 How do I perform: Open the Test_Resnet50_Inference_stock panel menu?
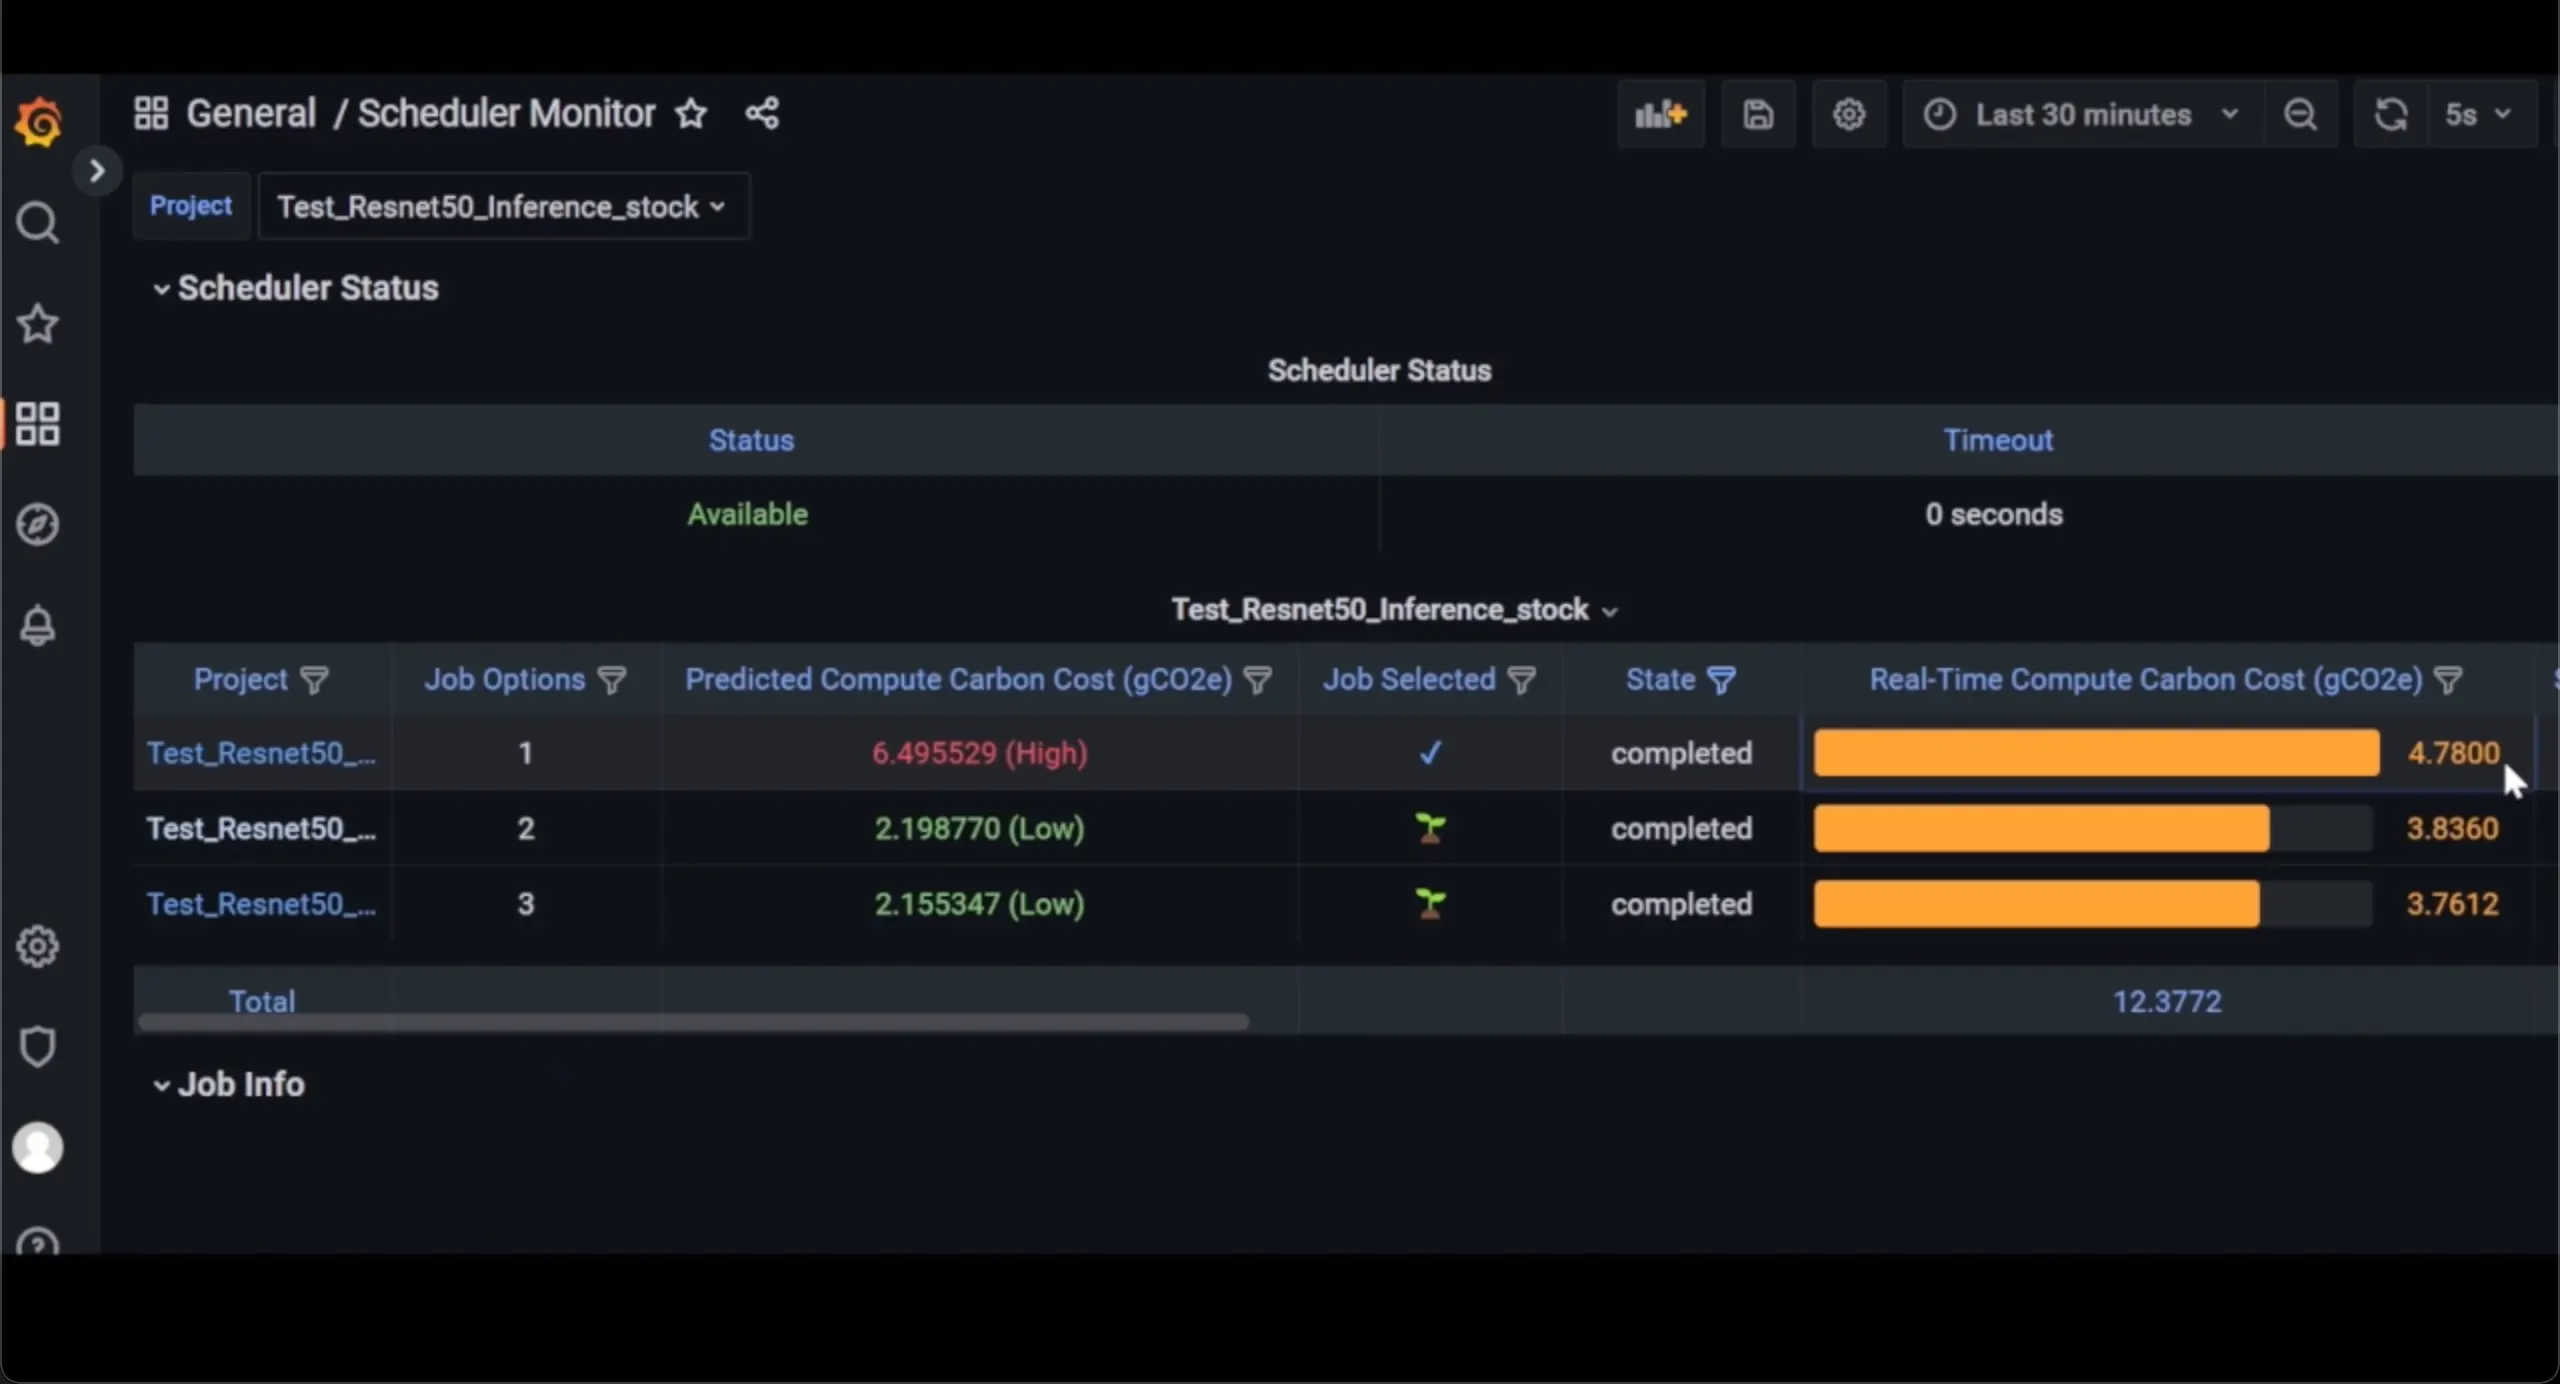(x=1610, y=609)
